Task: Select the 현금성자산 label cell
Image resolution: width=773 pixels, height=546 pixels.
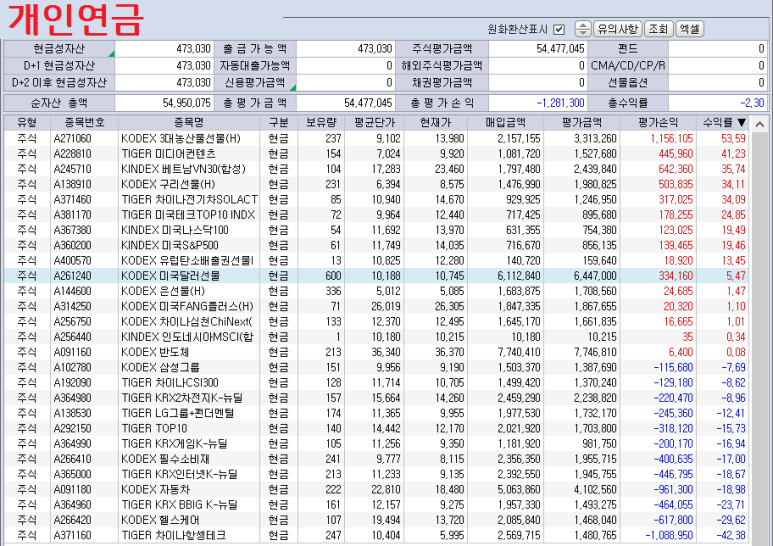Action: pos(60,49)
